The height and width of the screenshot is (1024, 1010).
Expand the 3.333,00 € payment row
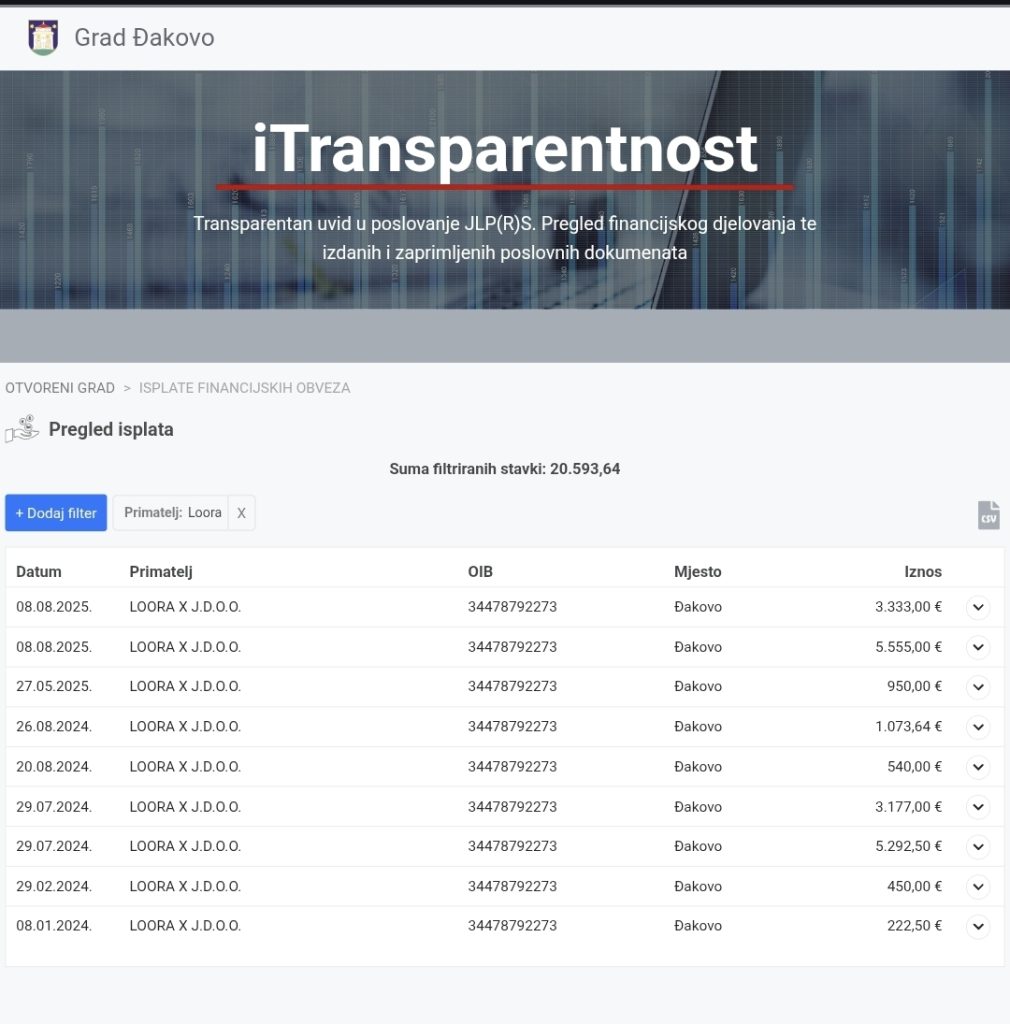[x=978, y=607]
